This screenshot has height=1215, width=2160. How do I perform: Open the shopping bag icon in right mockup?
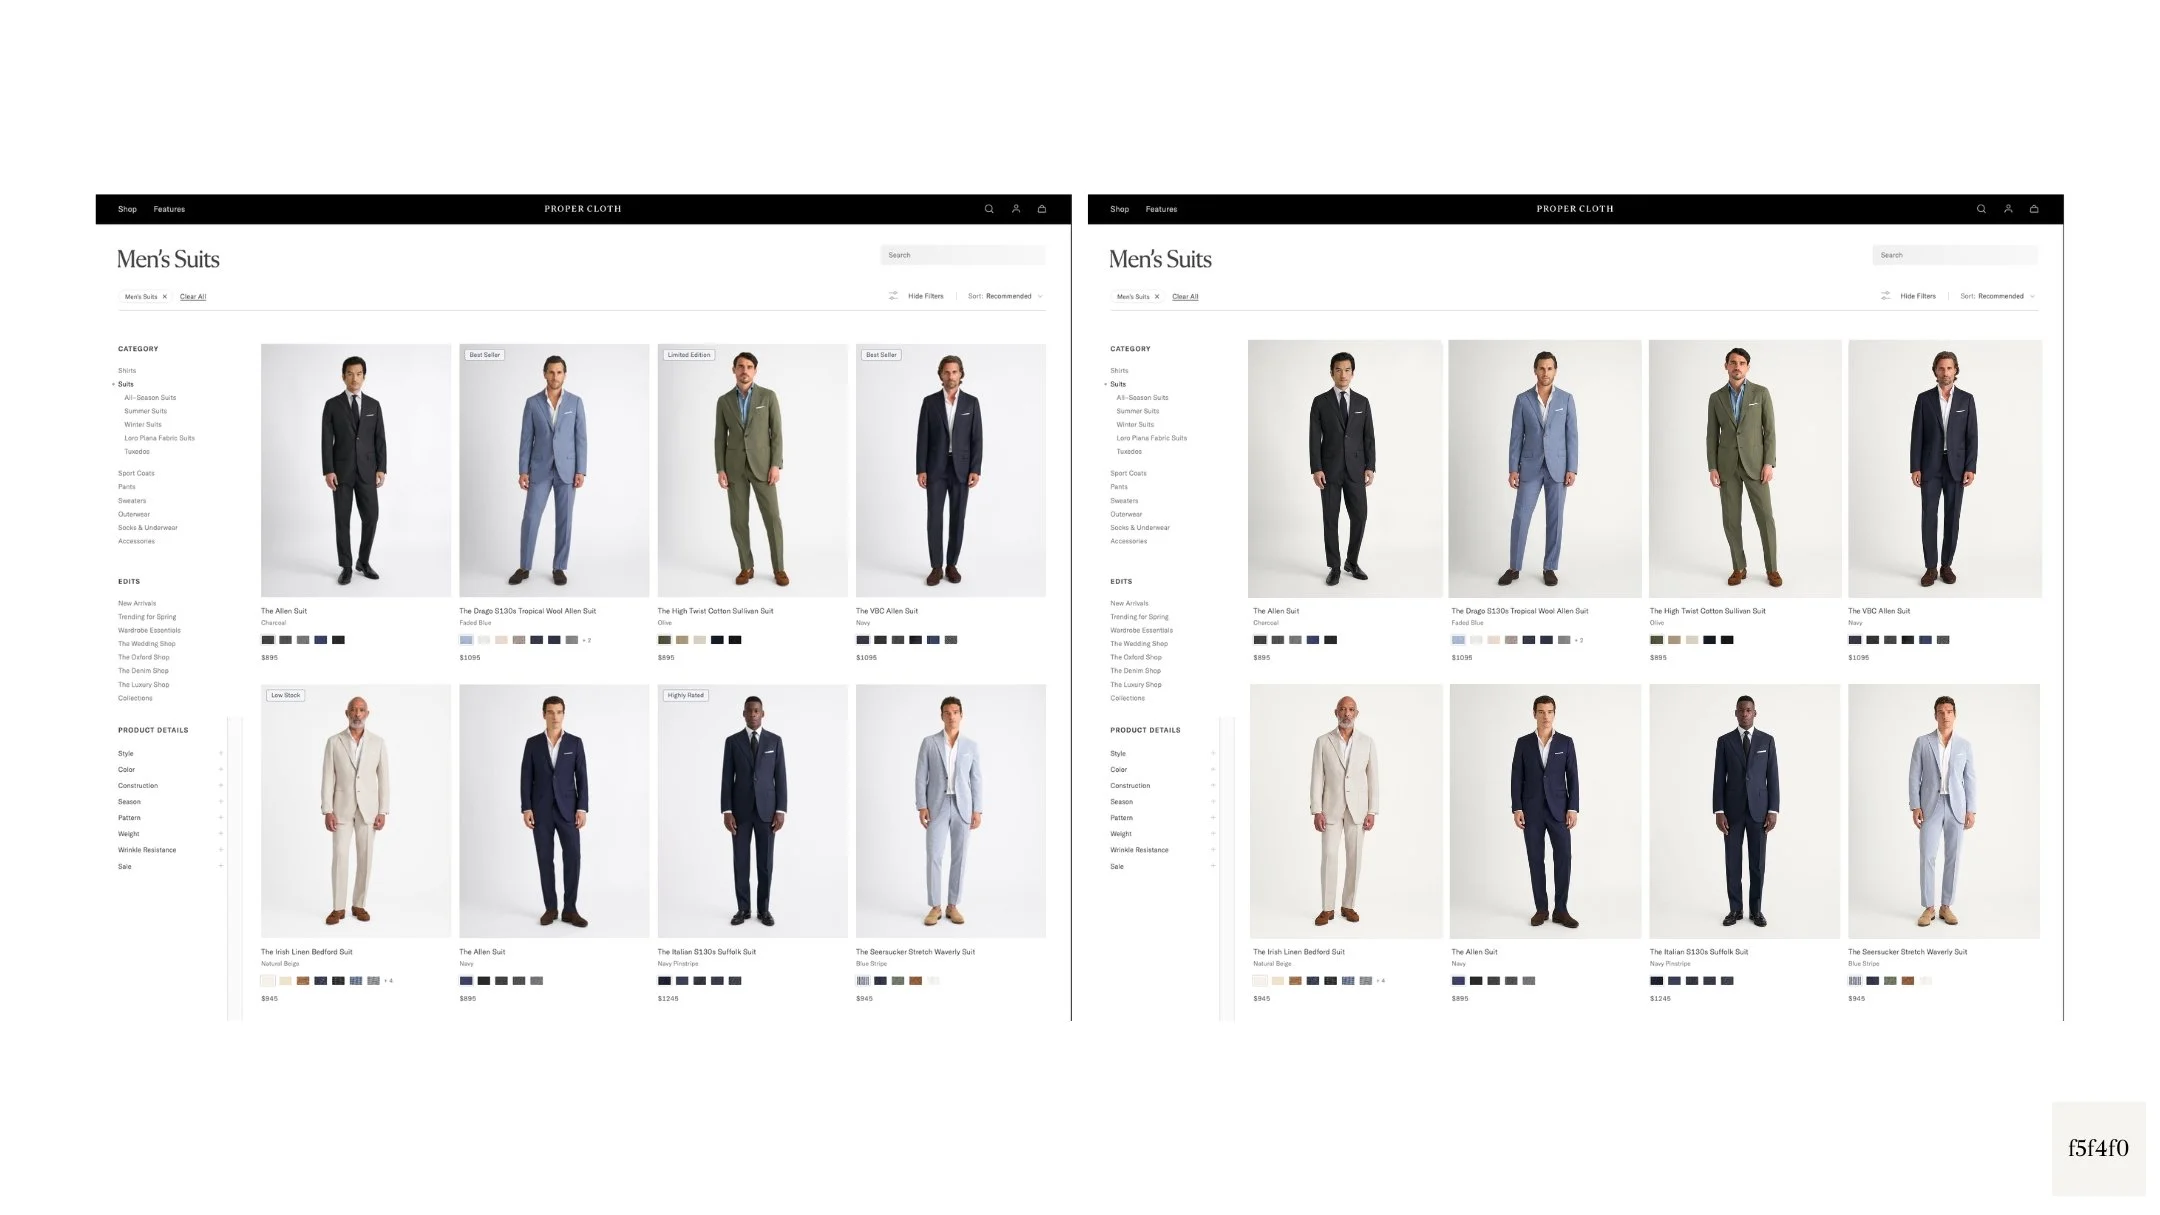click(x=2033, y=209)
